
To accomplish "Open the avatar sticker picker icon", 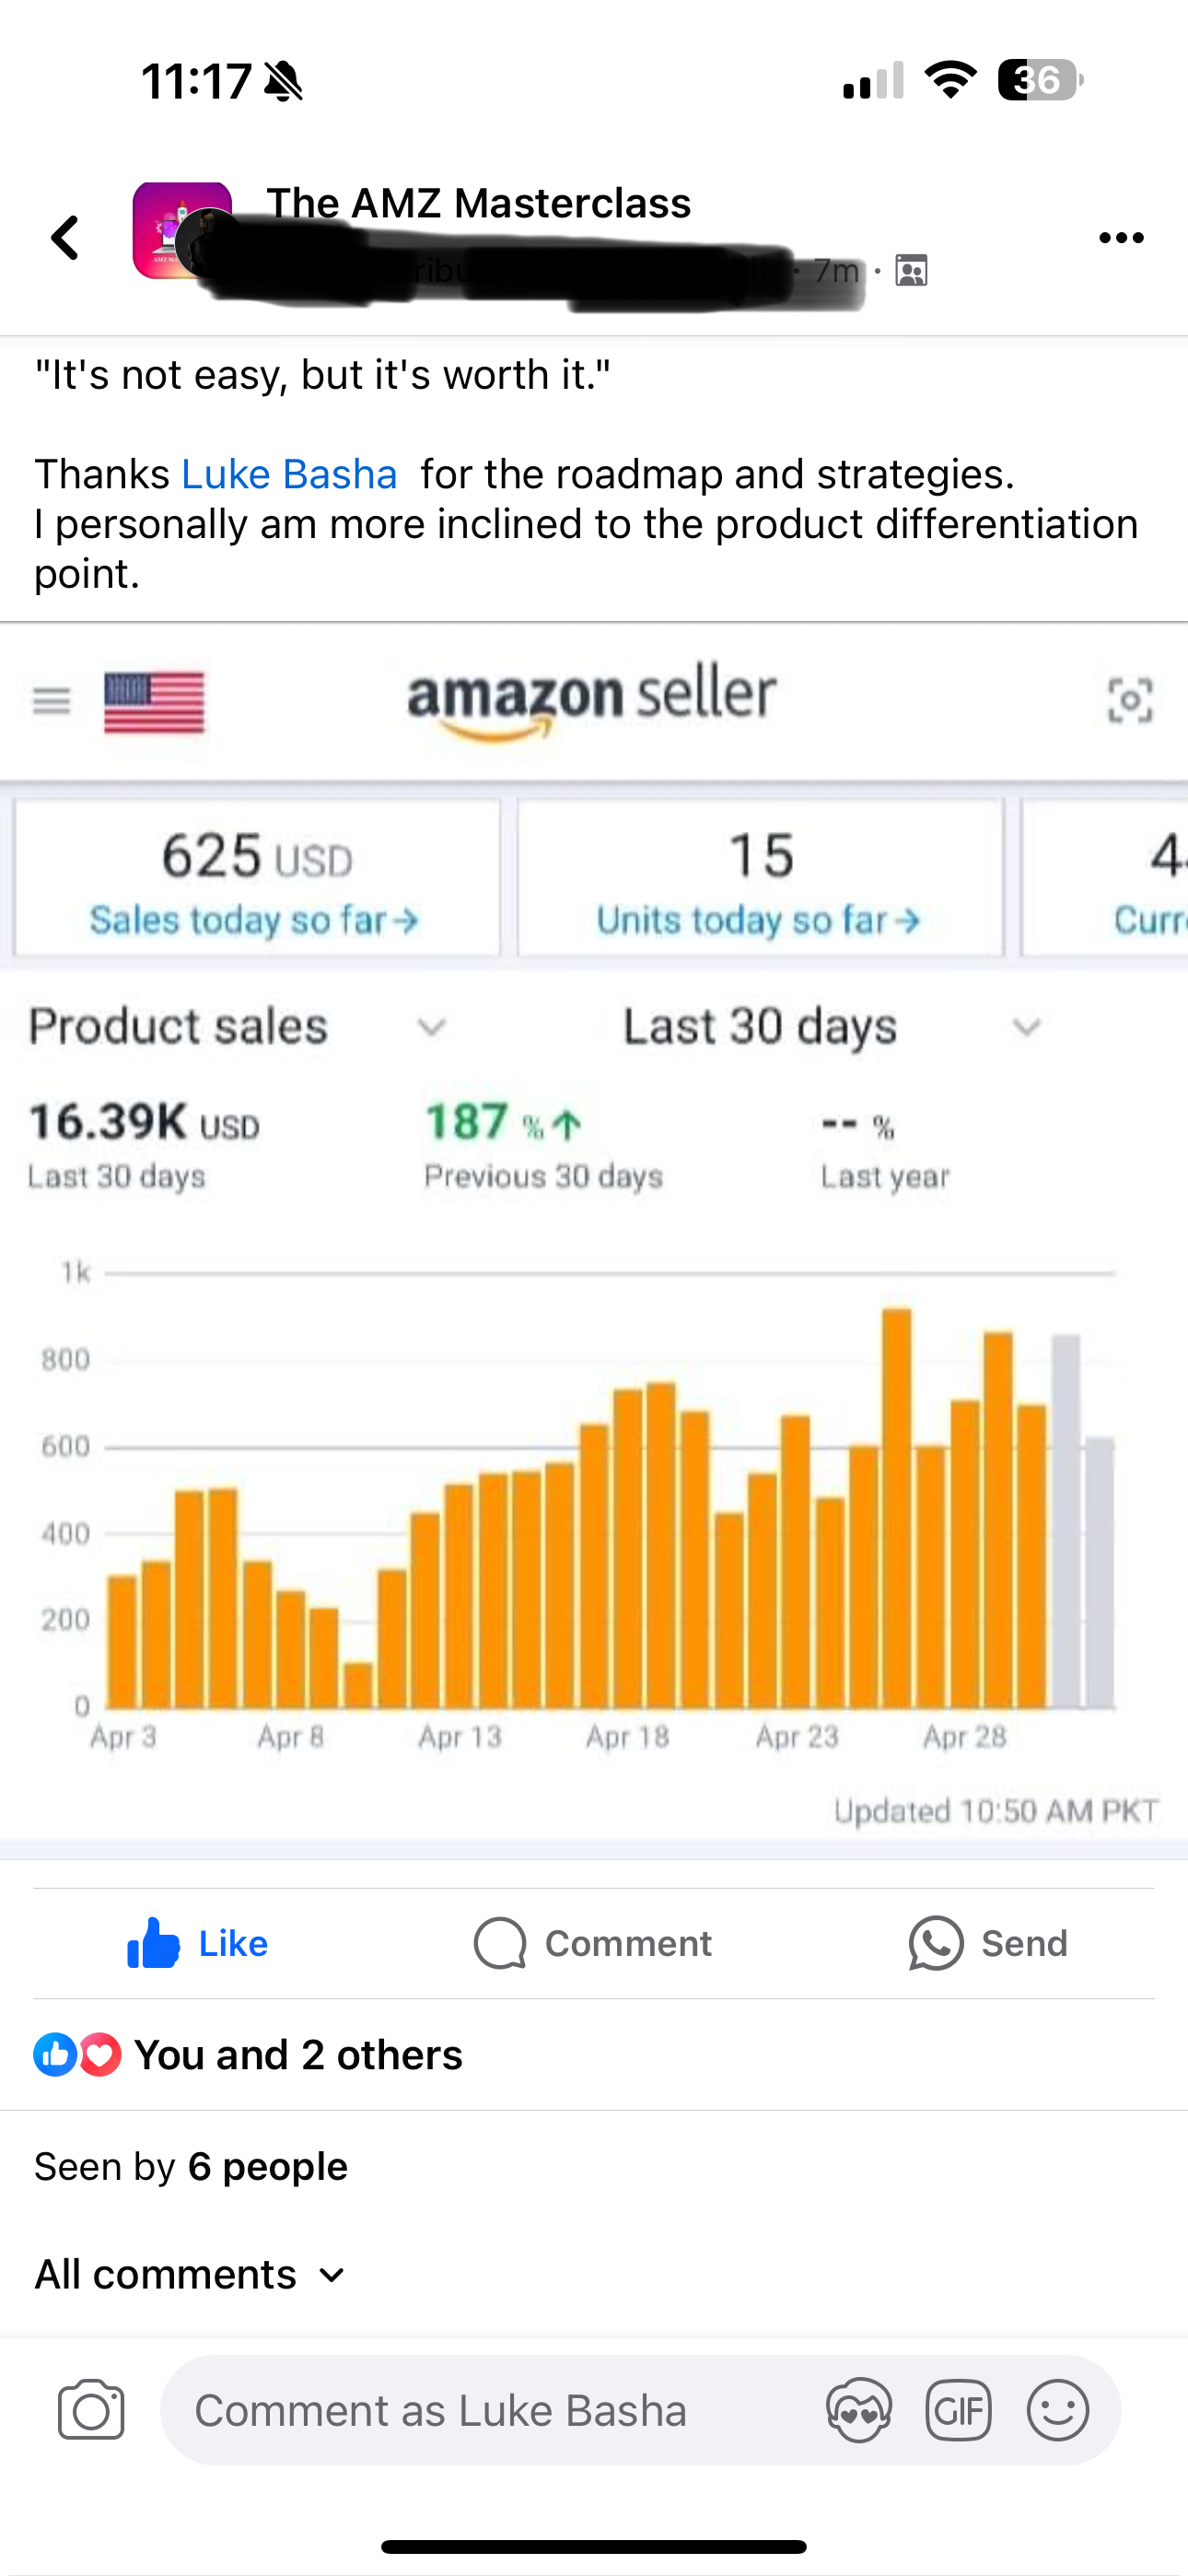I will [858, 2410].
